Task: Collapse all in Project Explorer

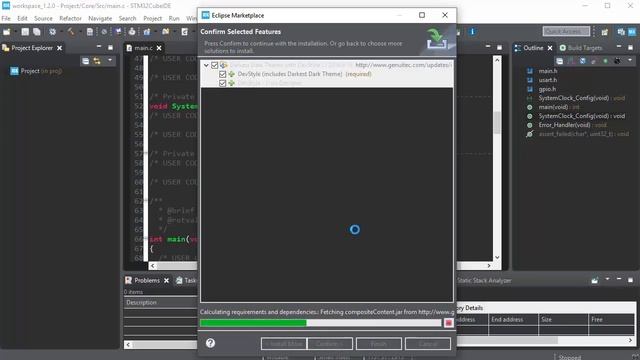Action: 85,61
